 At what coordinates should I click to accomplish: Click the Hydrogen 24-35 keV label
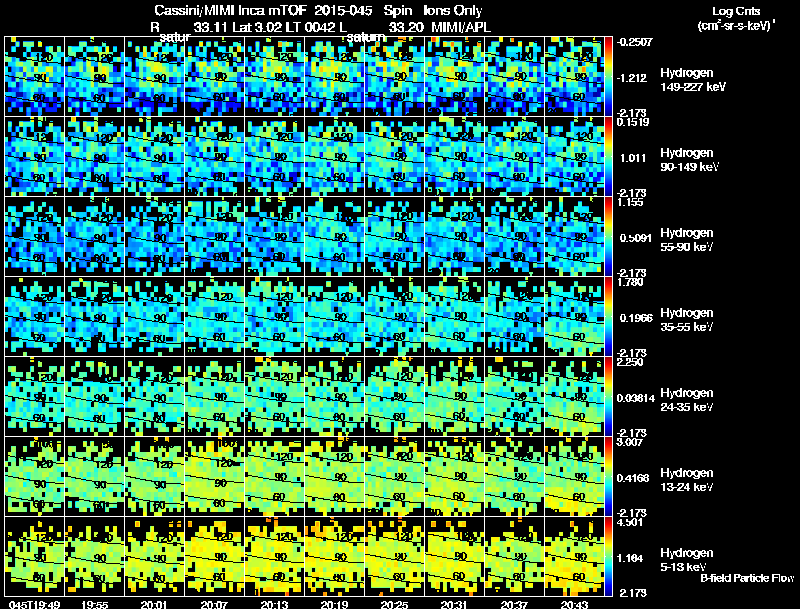[x=687, y=400]
